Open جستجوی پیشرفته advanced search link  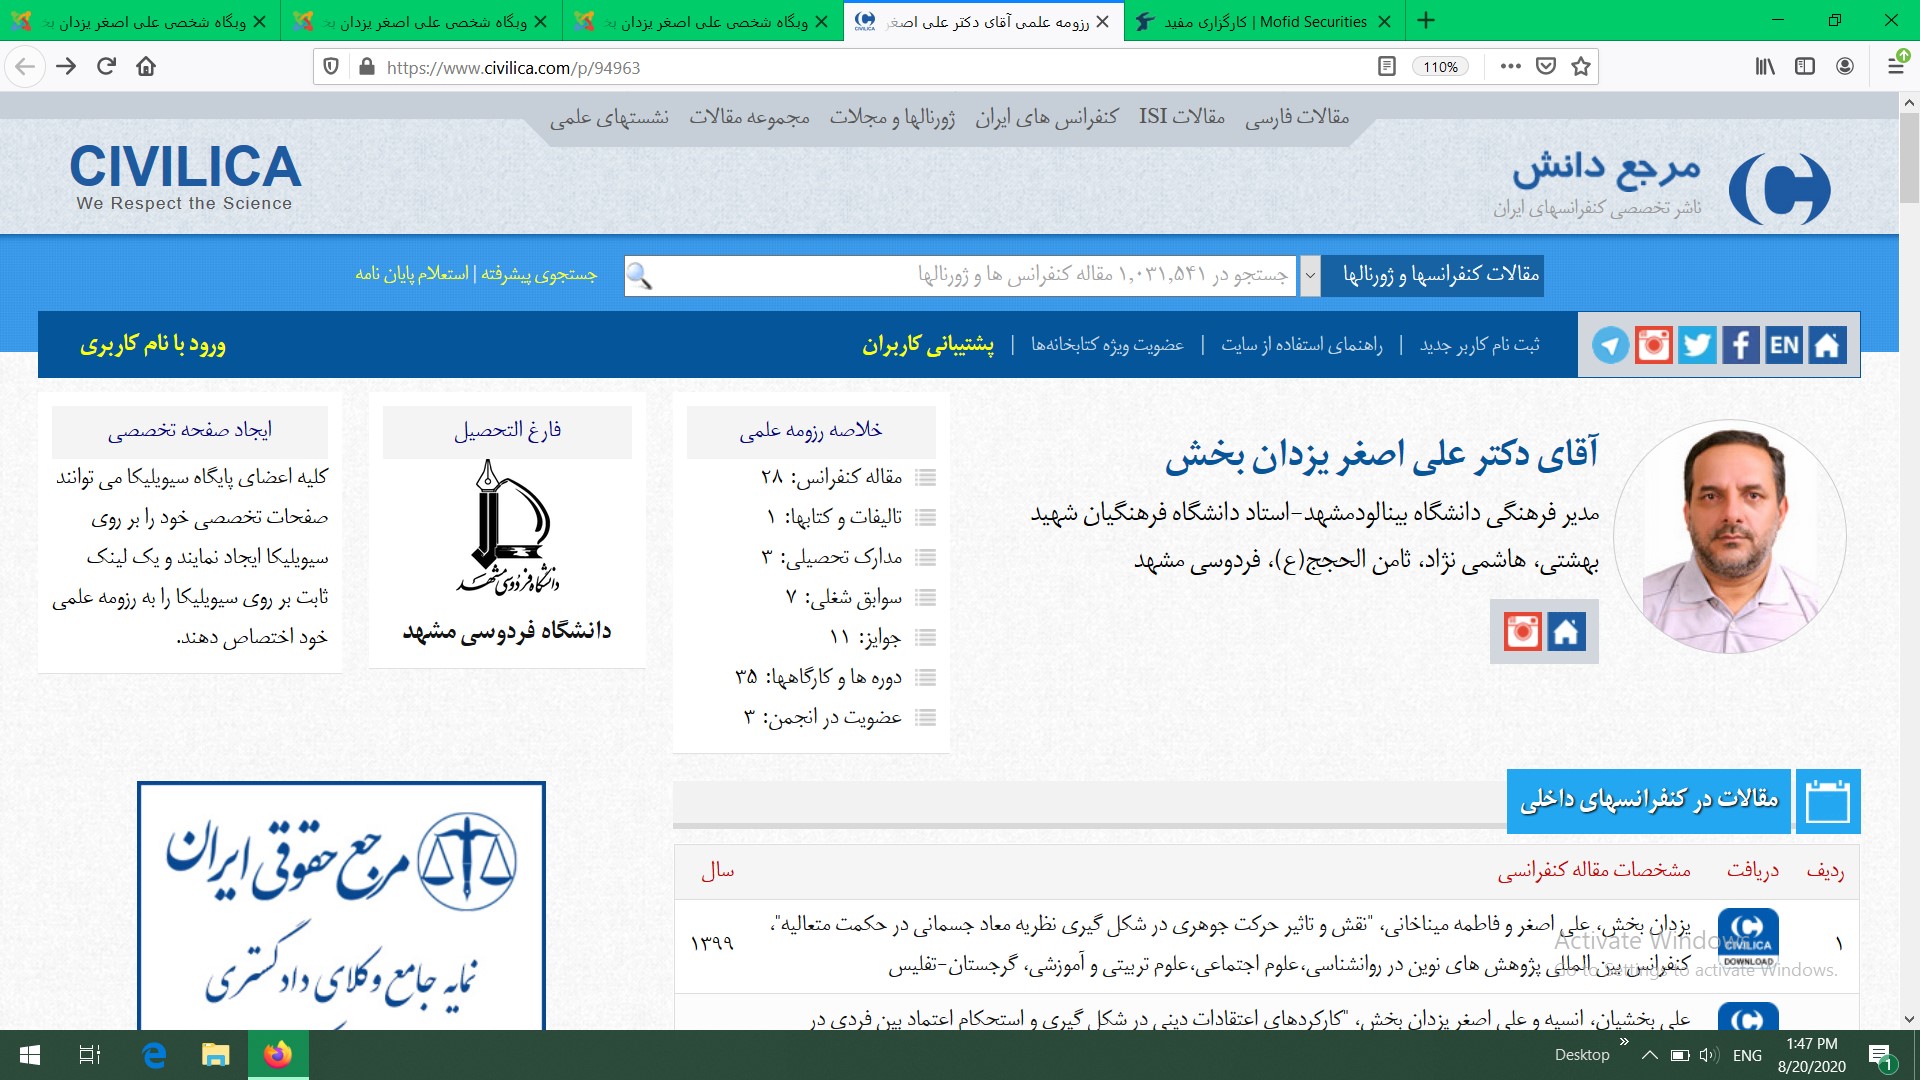tap(539, 274)
